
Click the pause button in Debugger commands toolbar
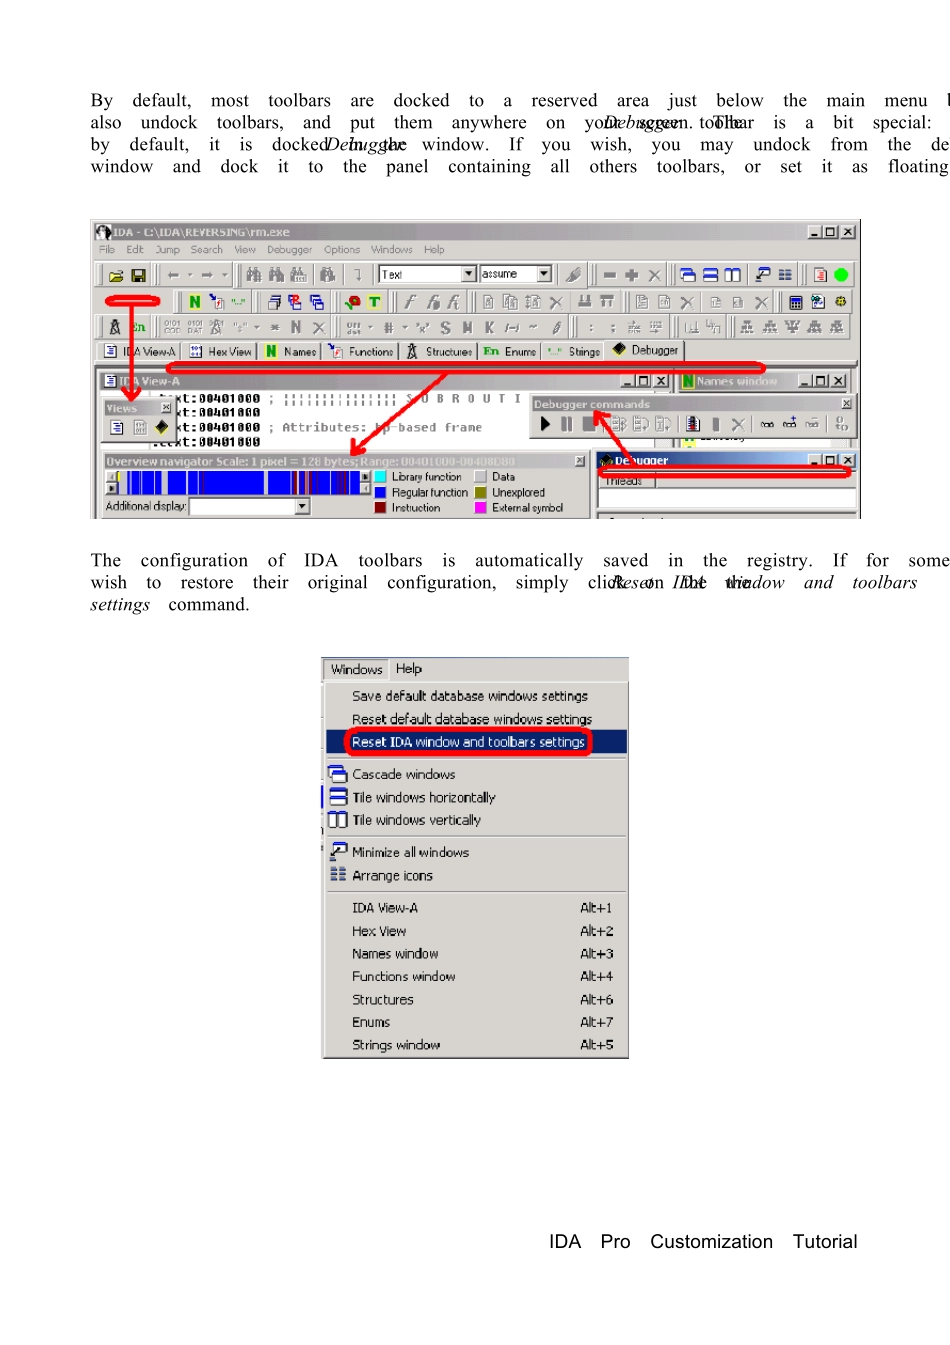[x=566, y=424]
